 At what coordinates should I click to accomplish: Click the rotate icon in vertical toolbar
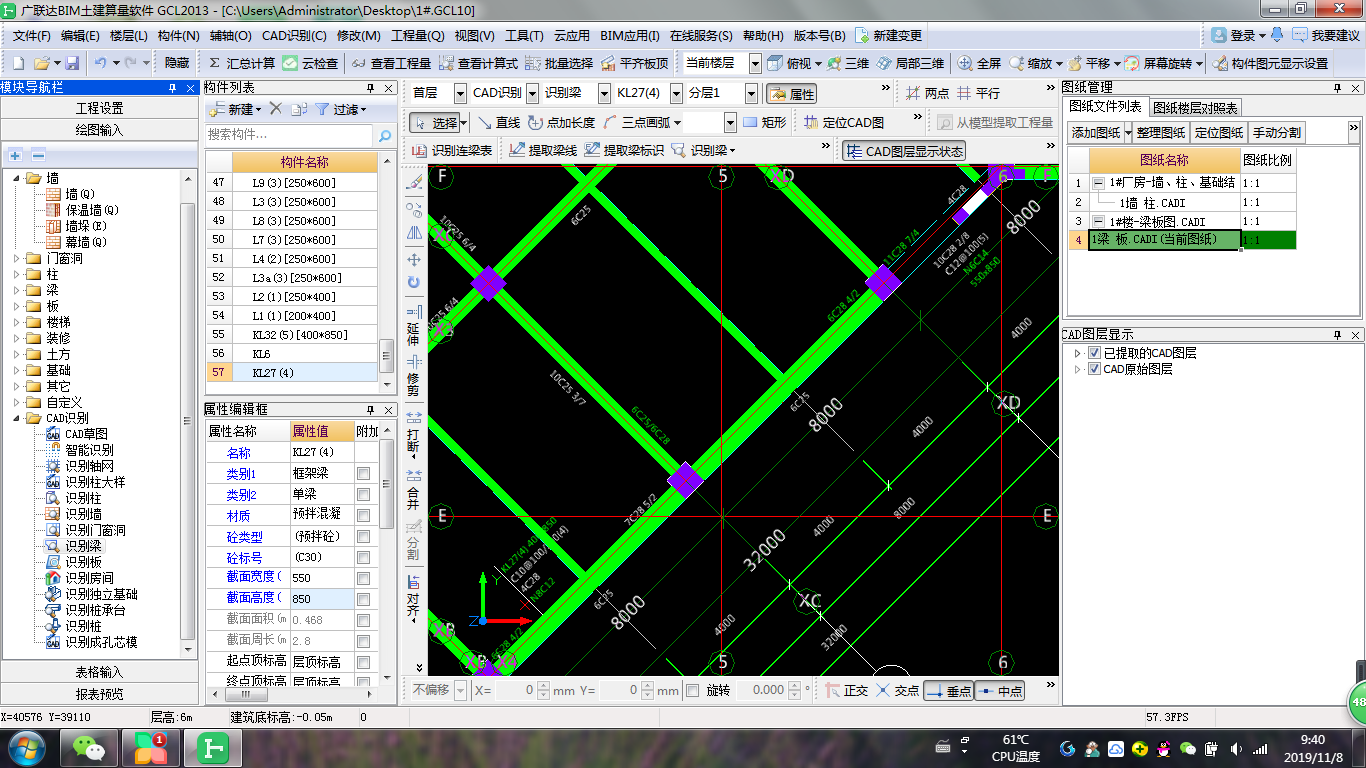click(414, 283)
